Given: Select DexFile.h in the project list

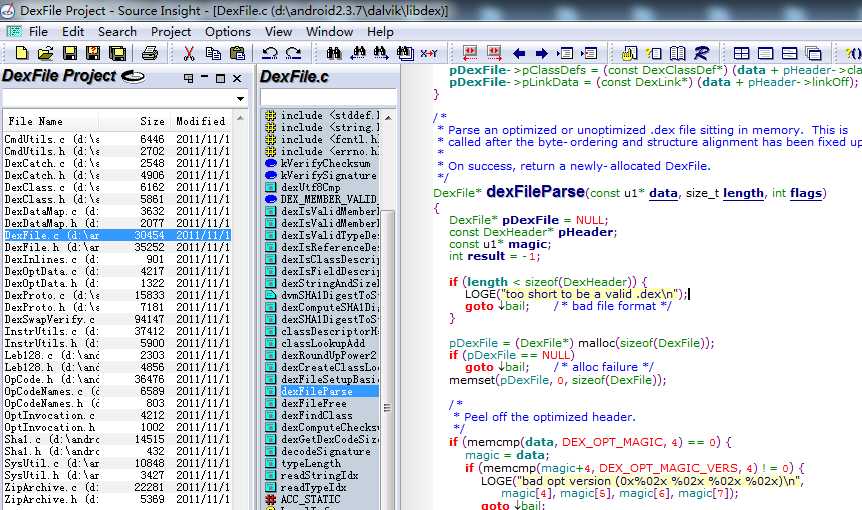Looking at the screenshot, I should click(117, 247).
